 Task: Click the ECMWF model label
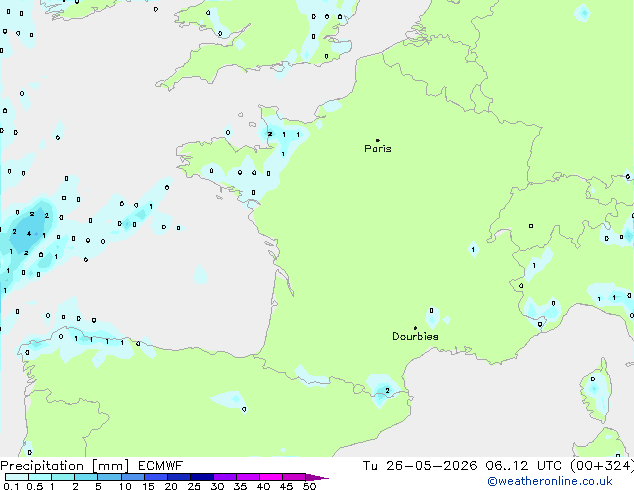161,466
